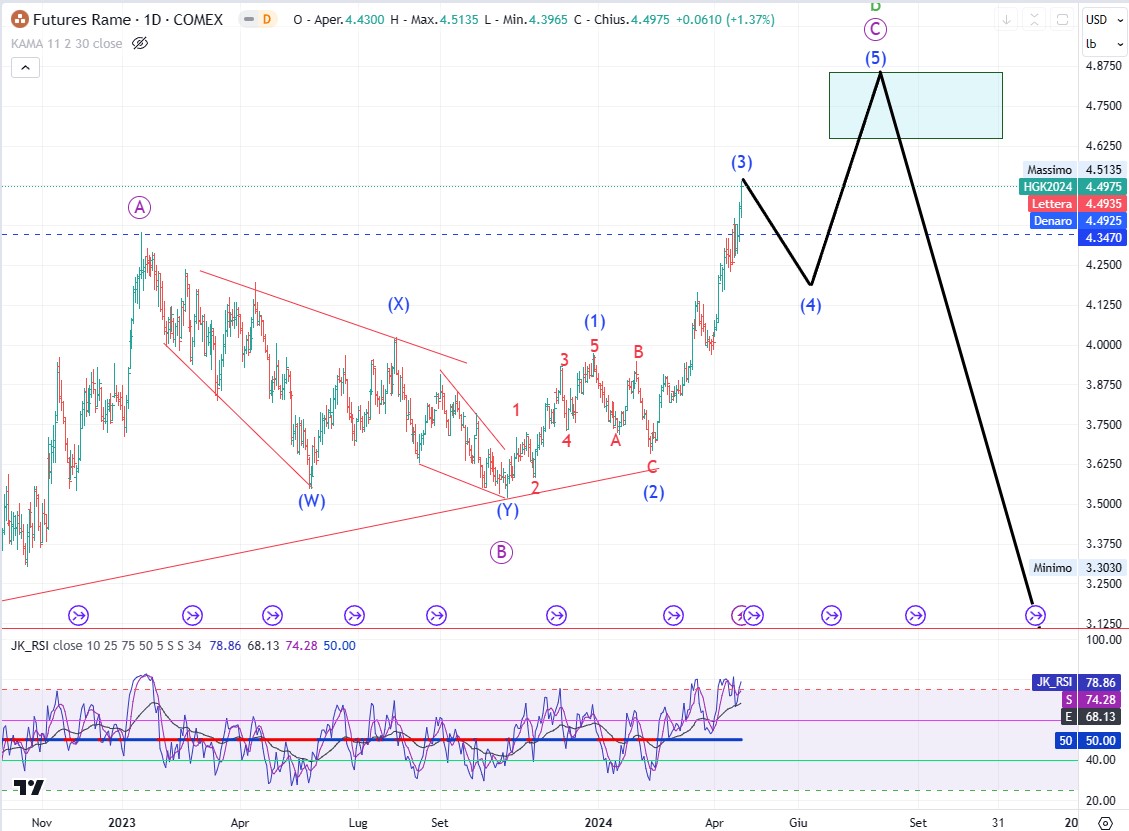Click the orange D delayed-data badge
The image size is (1129, 831).
click(x=267, y=19)
